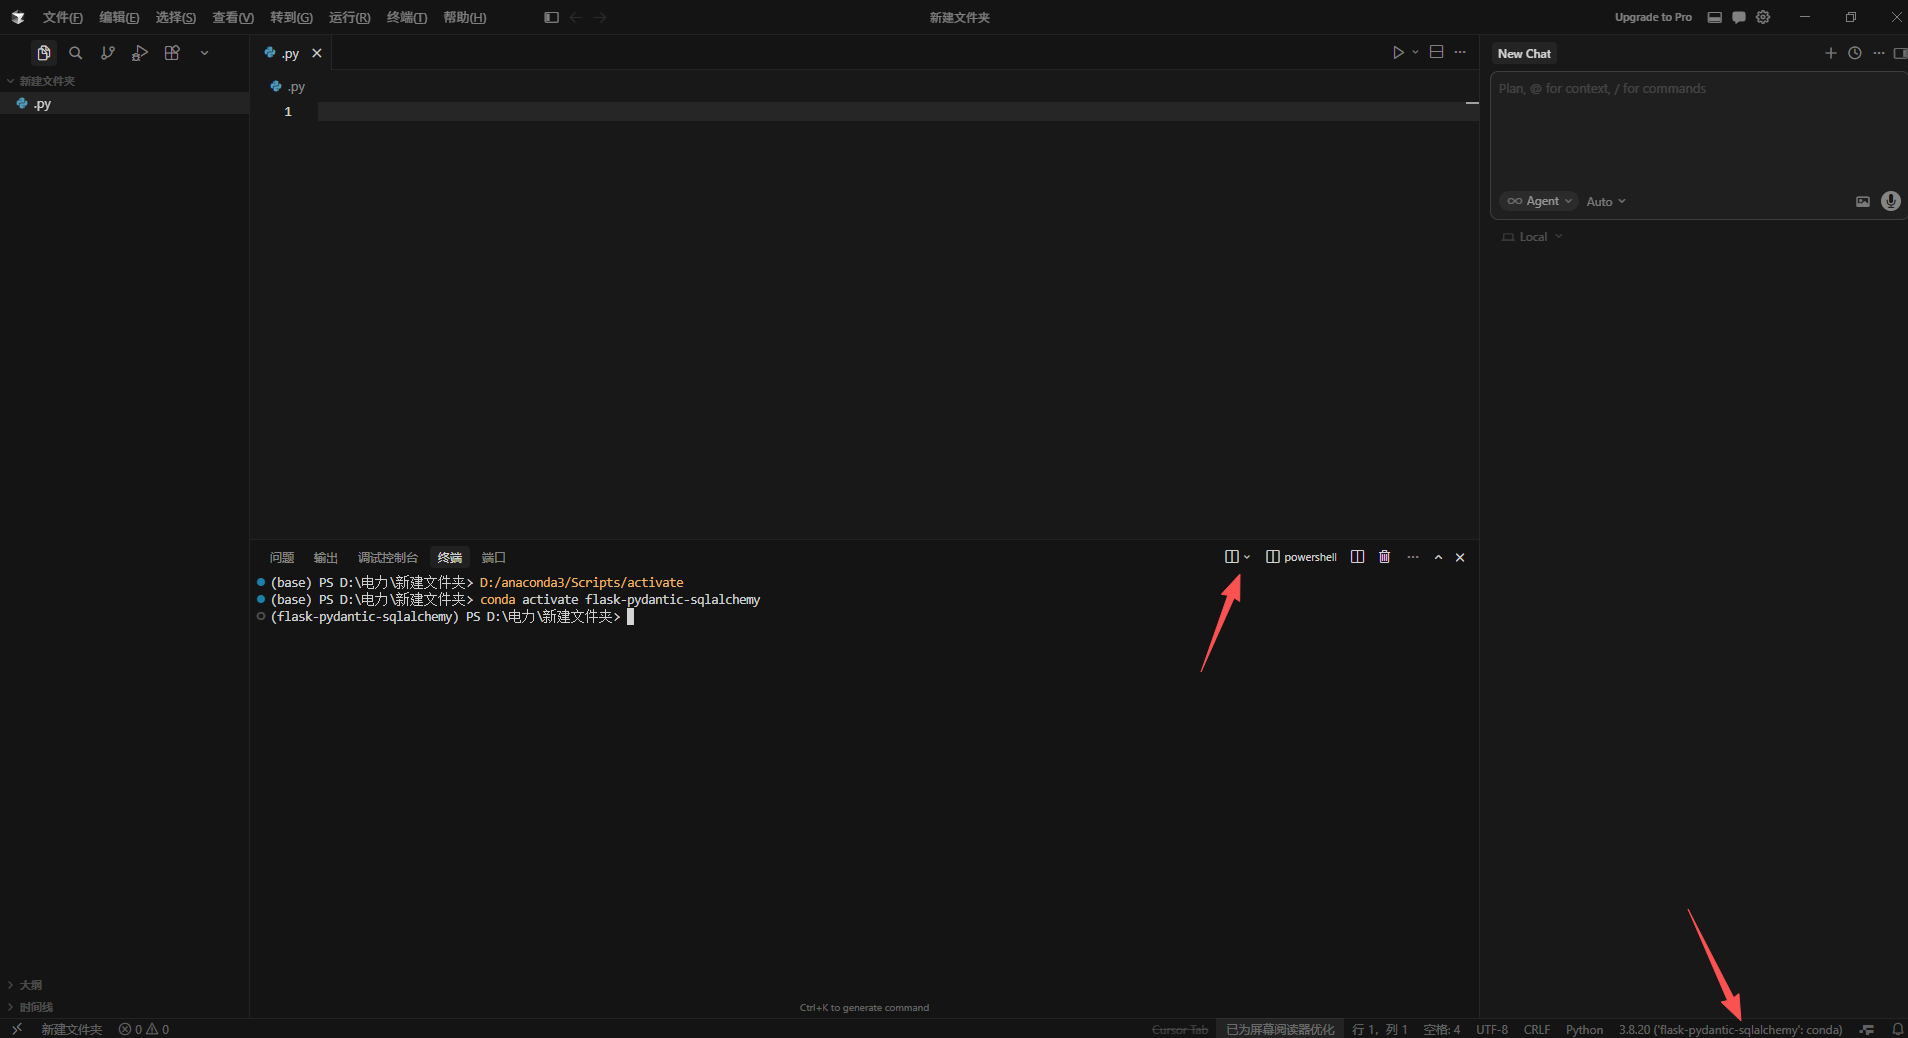This screenshot has width=1908, height=1038.
Task: Start a new chat with plus icon
Action: [x=1831, y=53]
